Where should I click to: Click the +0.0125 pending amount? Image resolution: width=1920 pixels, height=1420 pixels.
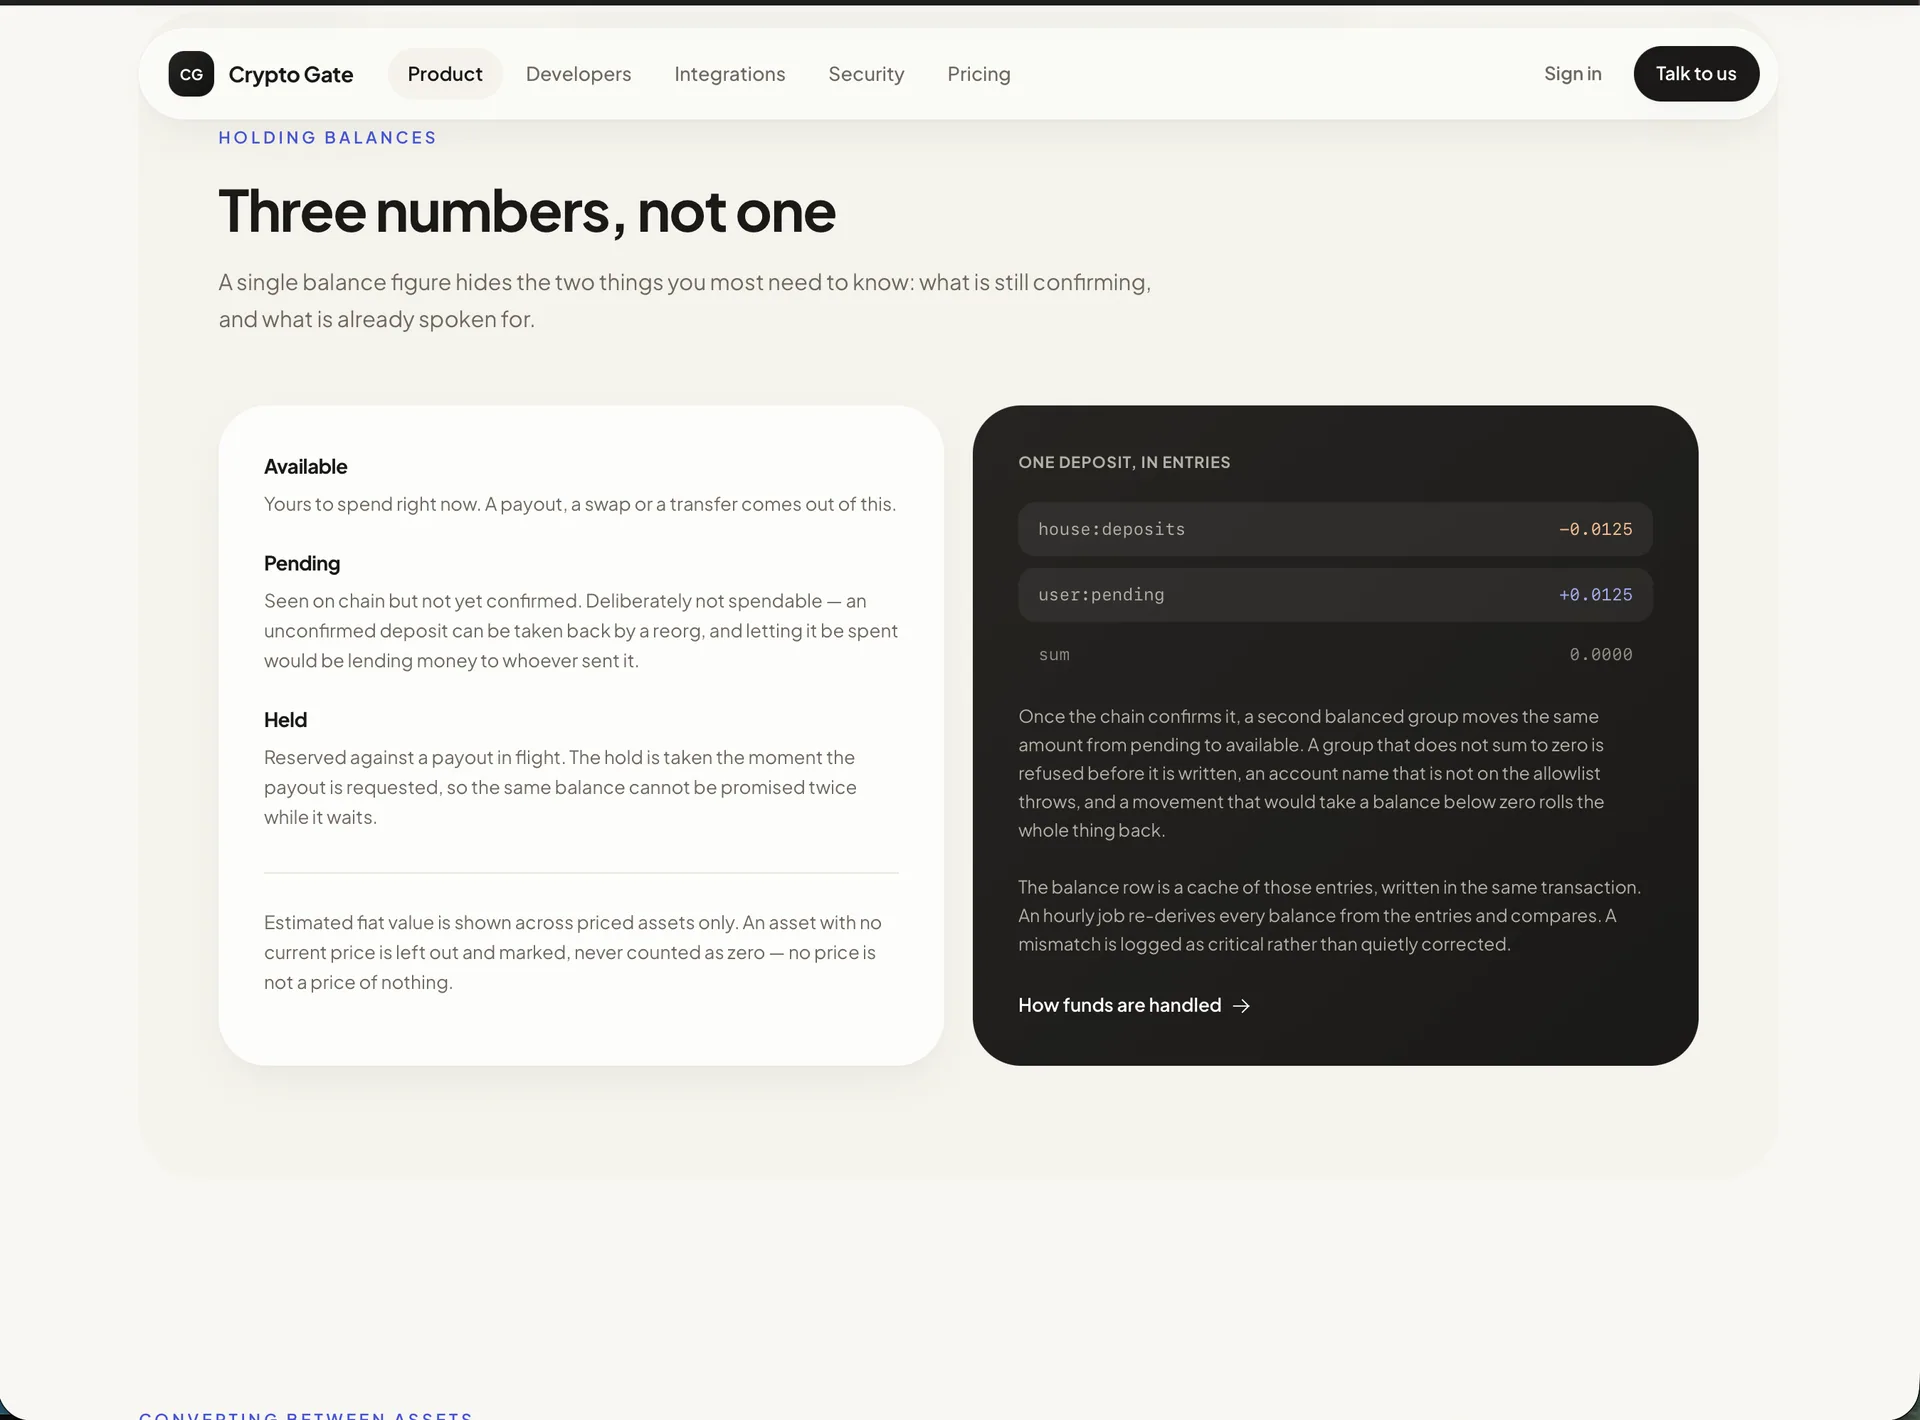point(1595,595)
